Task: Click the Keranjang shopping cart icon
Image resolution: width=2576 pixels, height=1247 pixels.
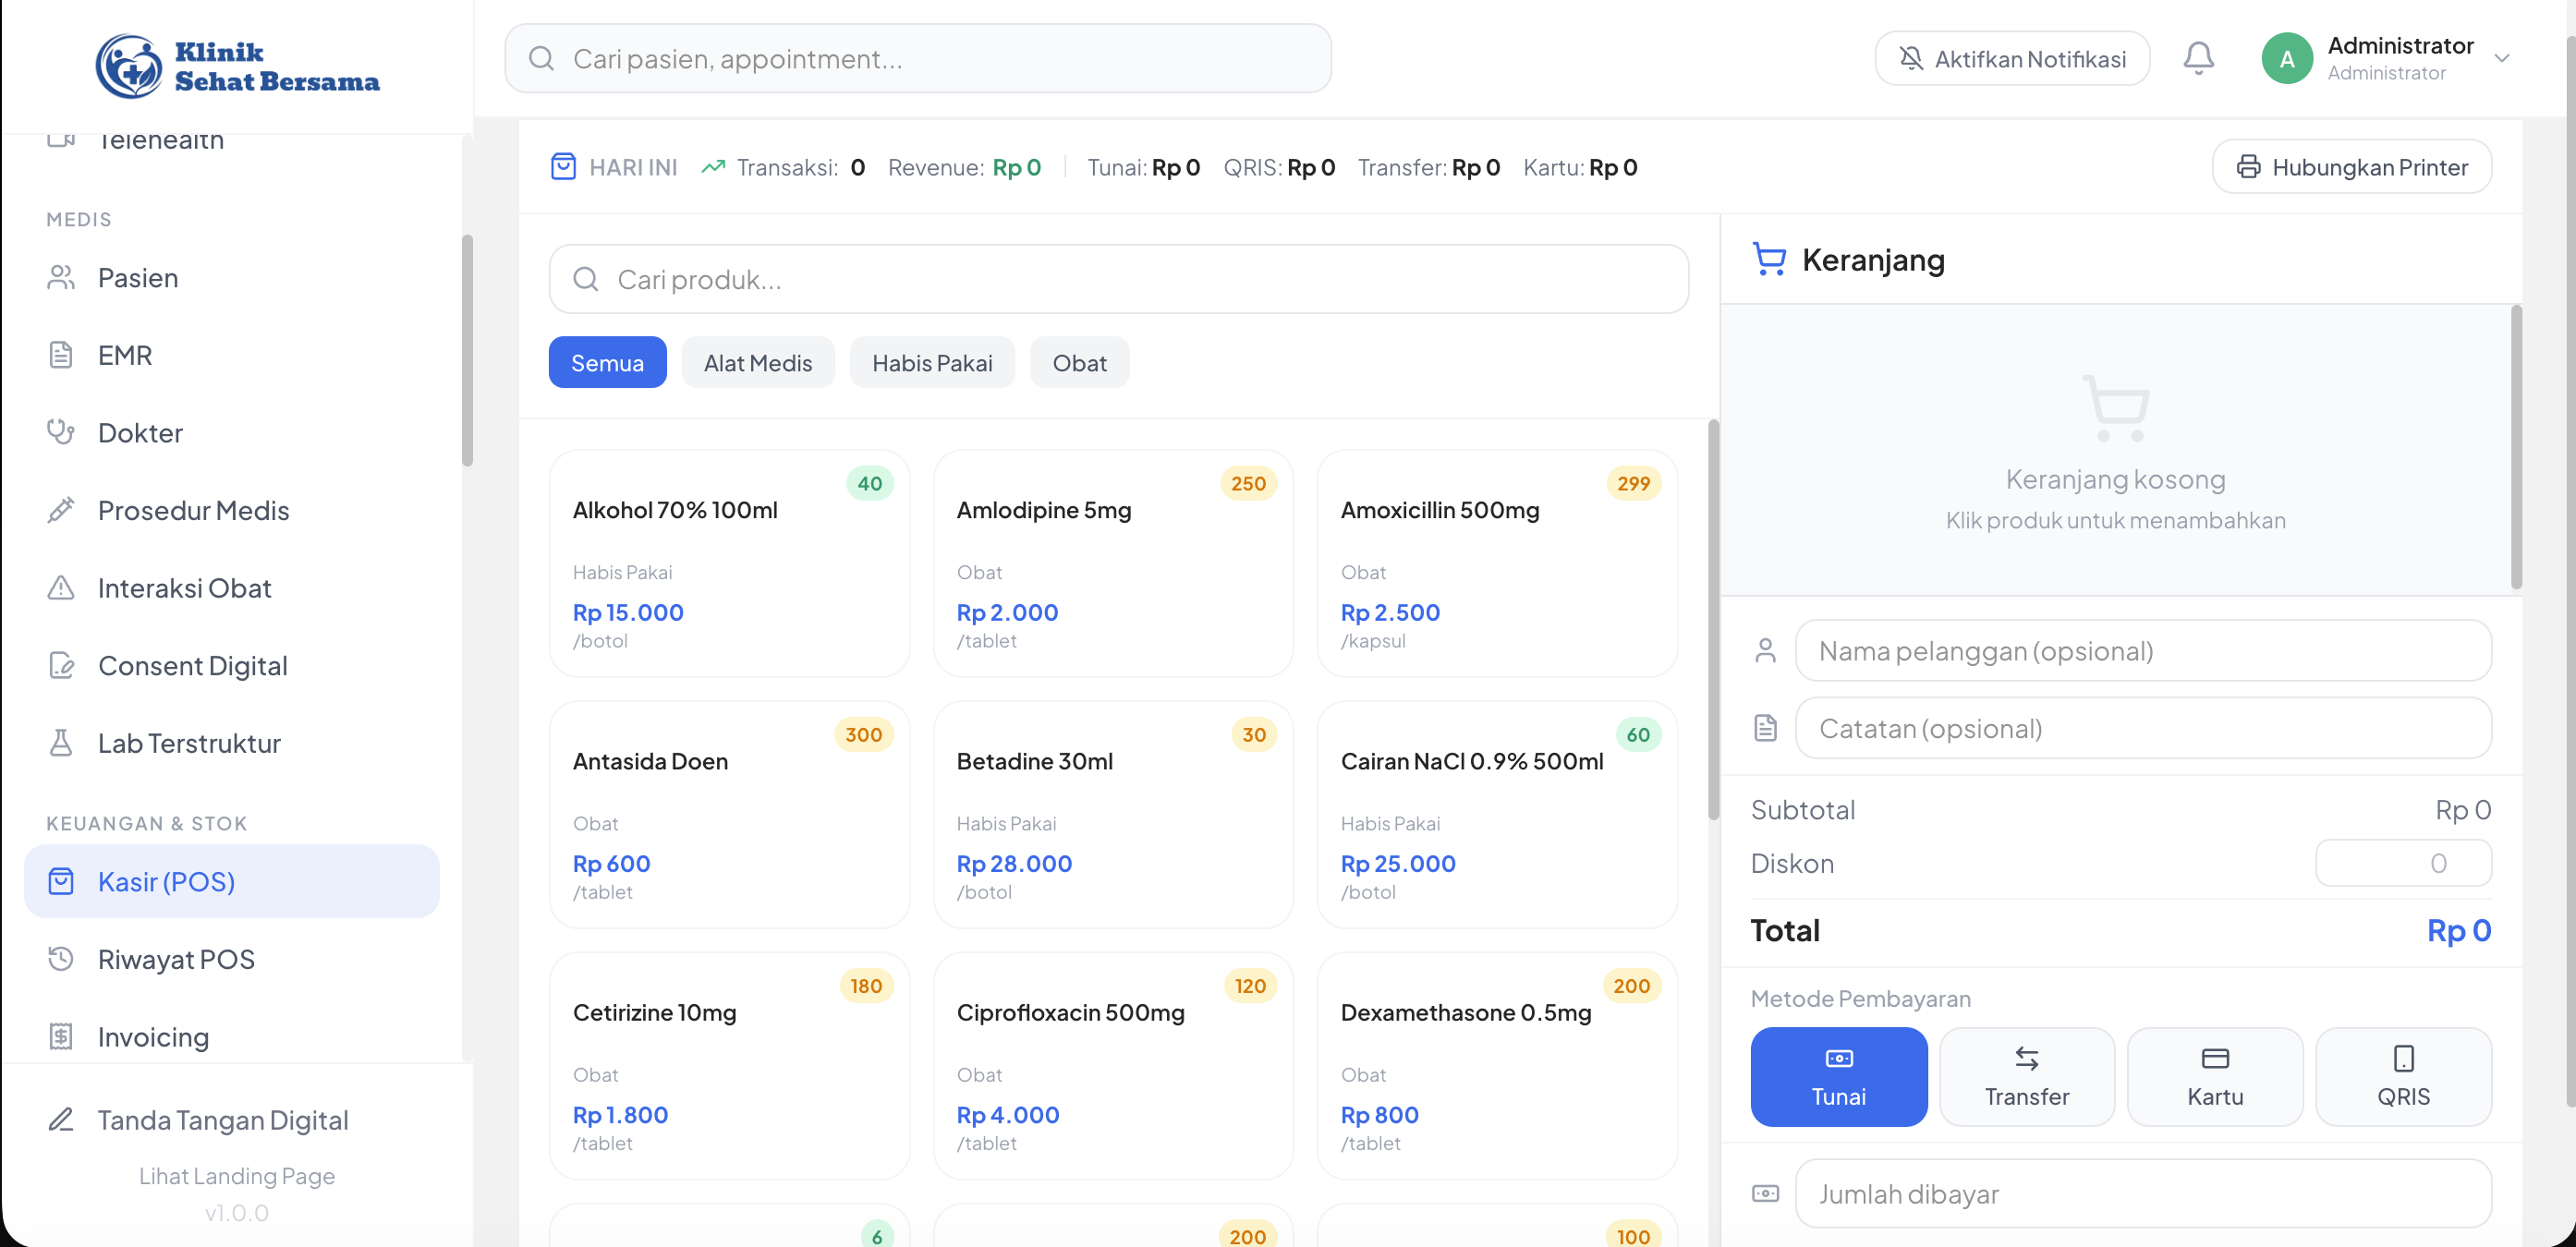Action: (x=1768, y=259)
